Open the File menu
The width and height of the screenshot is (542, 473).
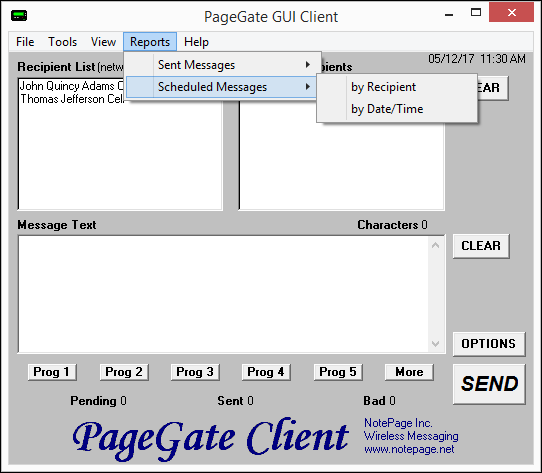click(25, 42)
